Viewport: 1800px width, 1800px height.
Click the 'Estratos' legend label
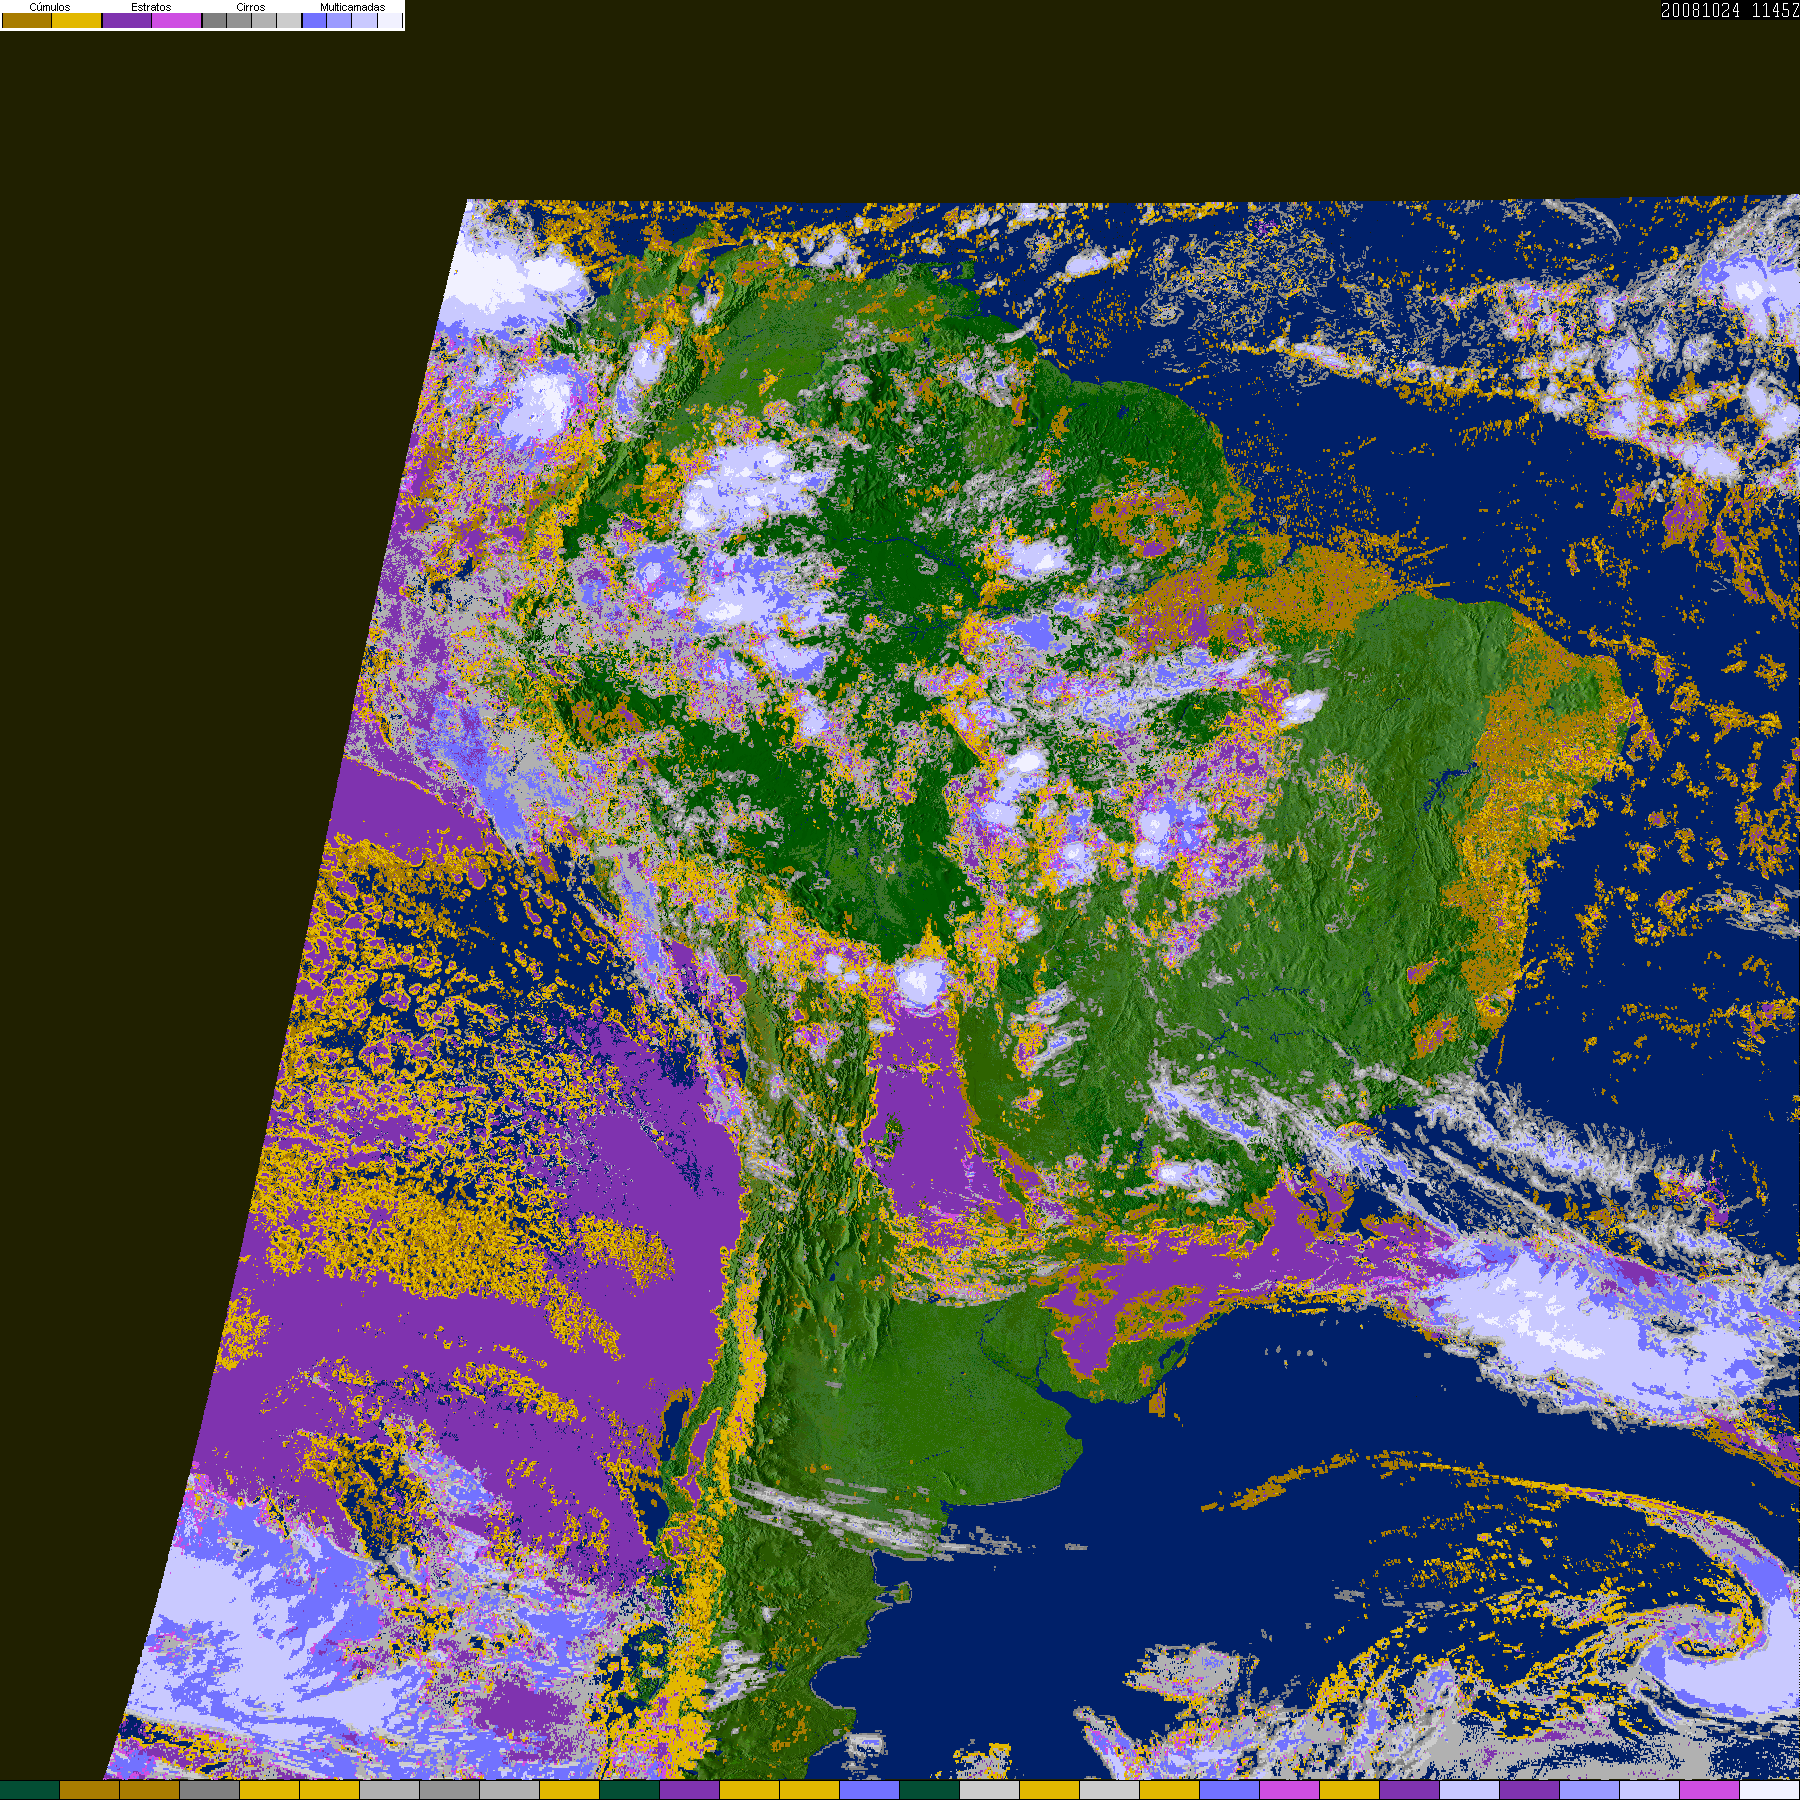tap(151, 7)
